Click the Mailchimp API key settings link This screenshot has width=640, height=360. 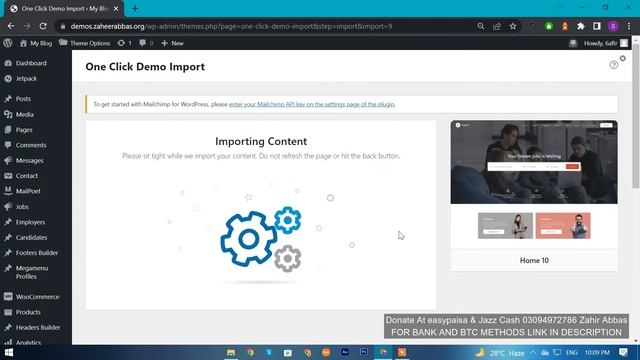point(311,104)
